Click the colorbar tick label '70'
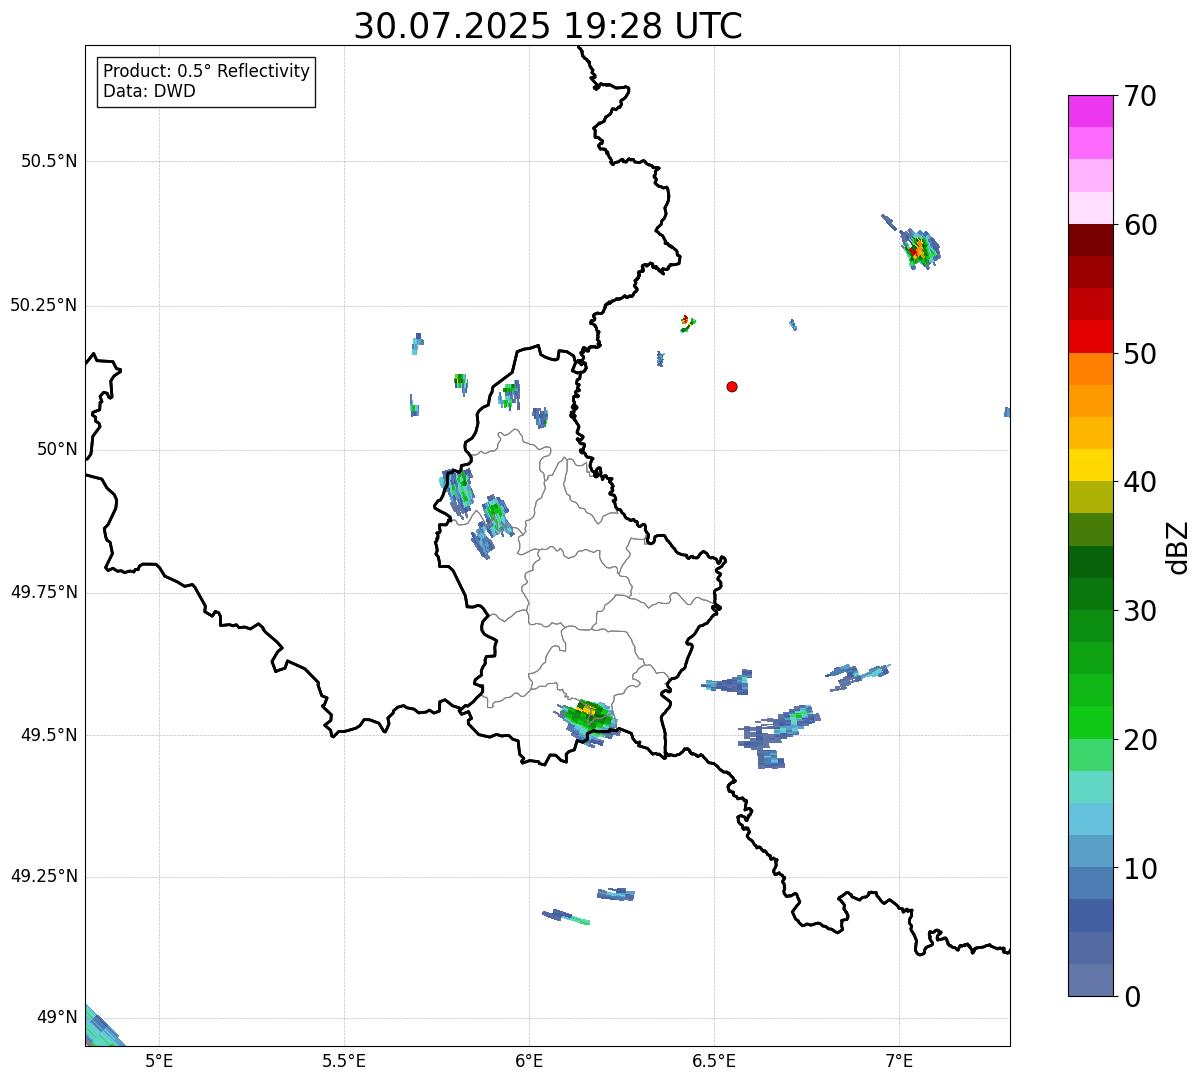The width and height of the screenshot is (1202, 1081). pyautogui.click(x=1139, y=96)
